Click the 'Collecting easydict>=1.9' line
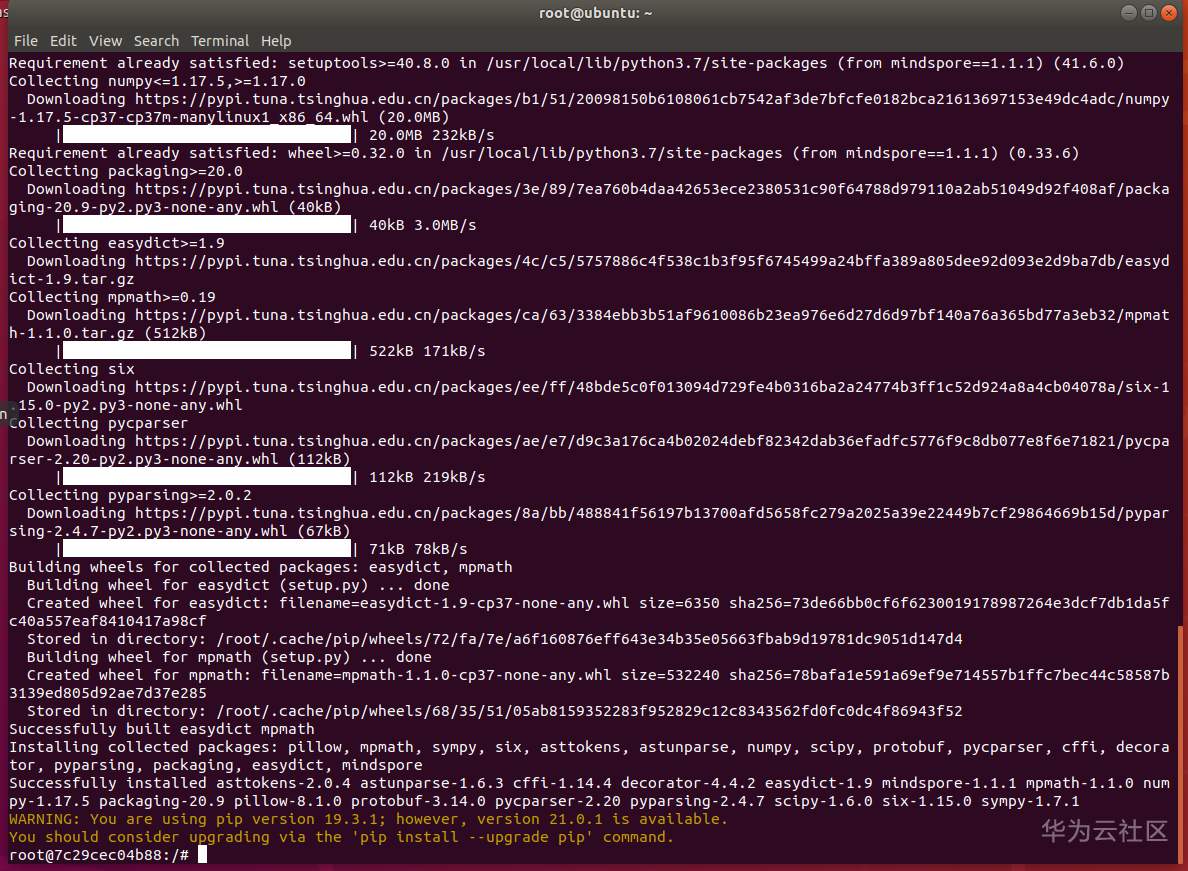Screen dimensions: 1188x871 pos(117,243)
